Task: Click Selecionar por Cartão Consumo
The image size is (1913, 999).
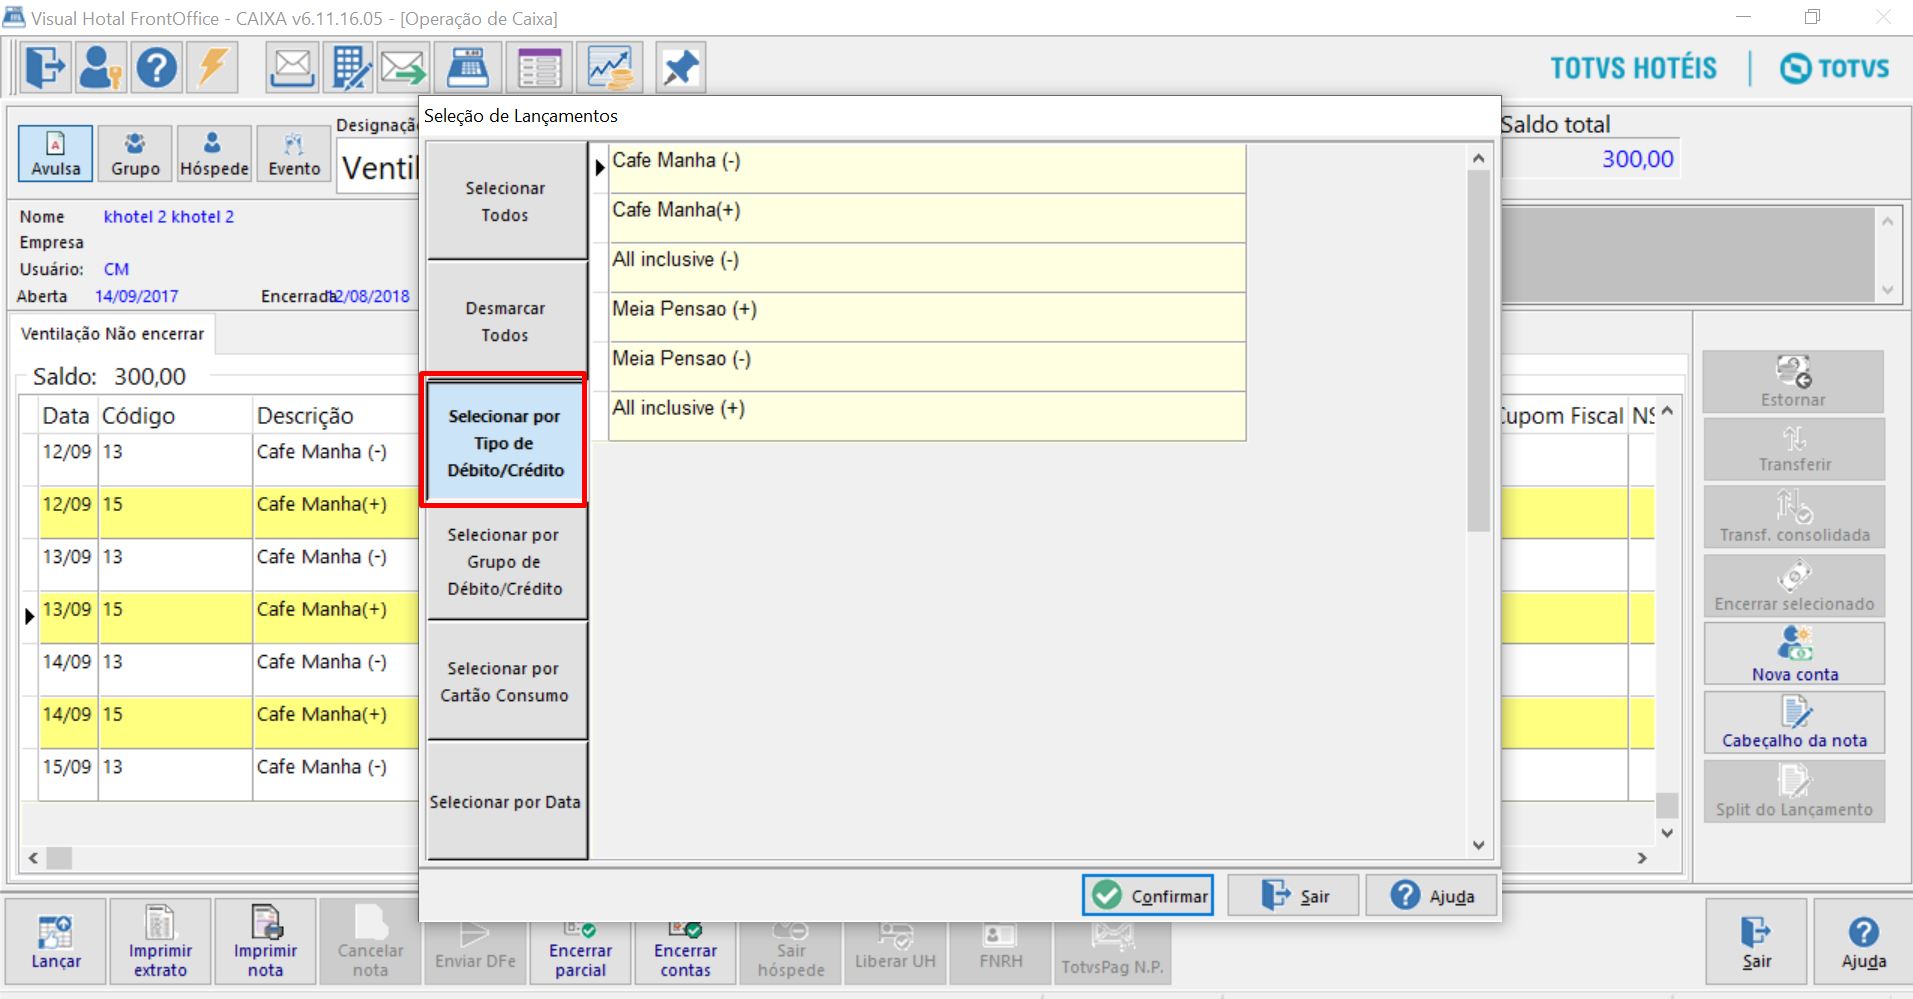Action: click(506, 682)
